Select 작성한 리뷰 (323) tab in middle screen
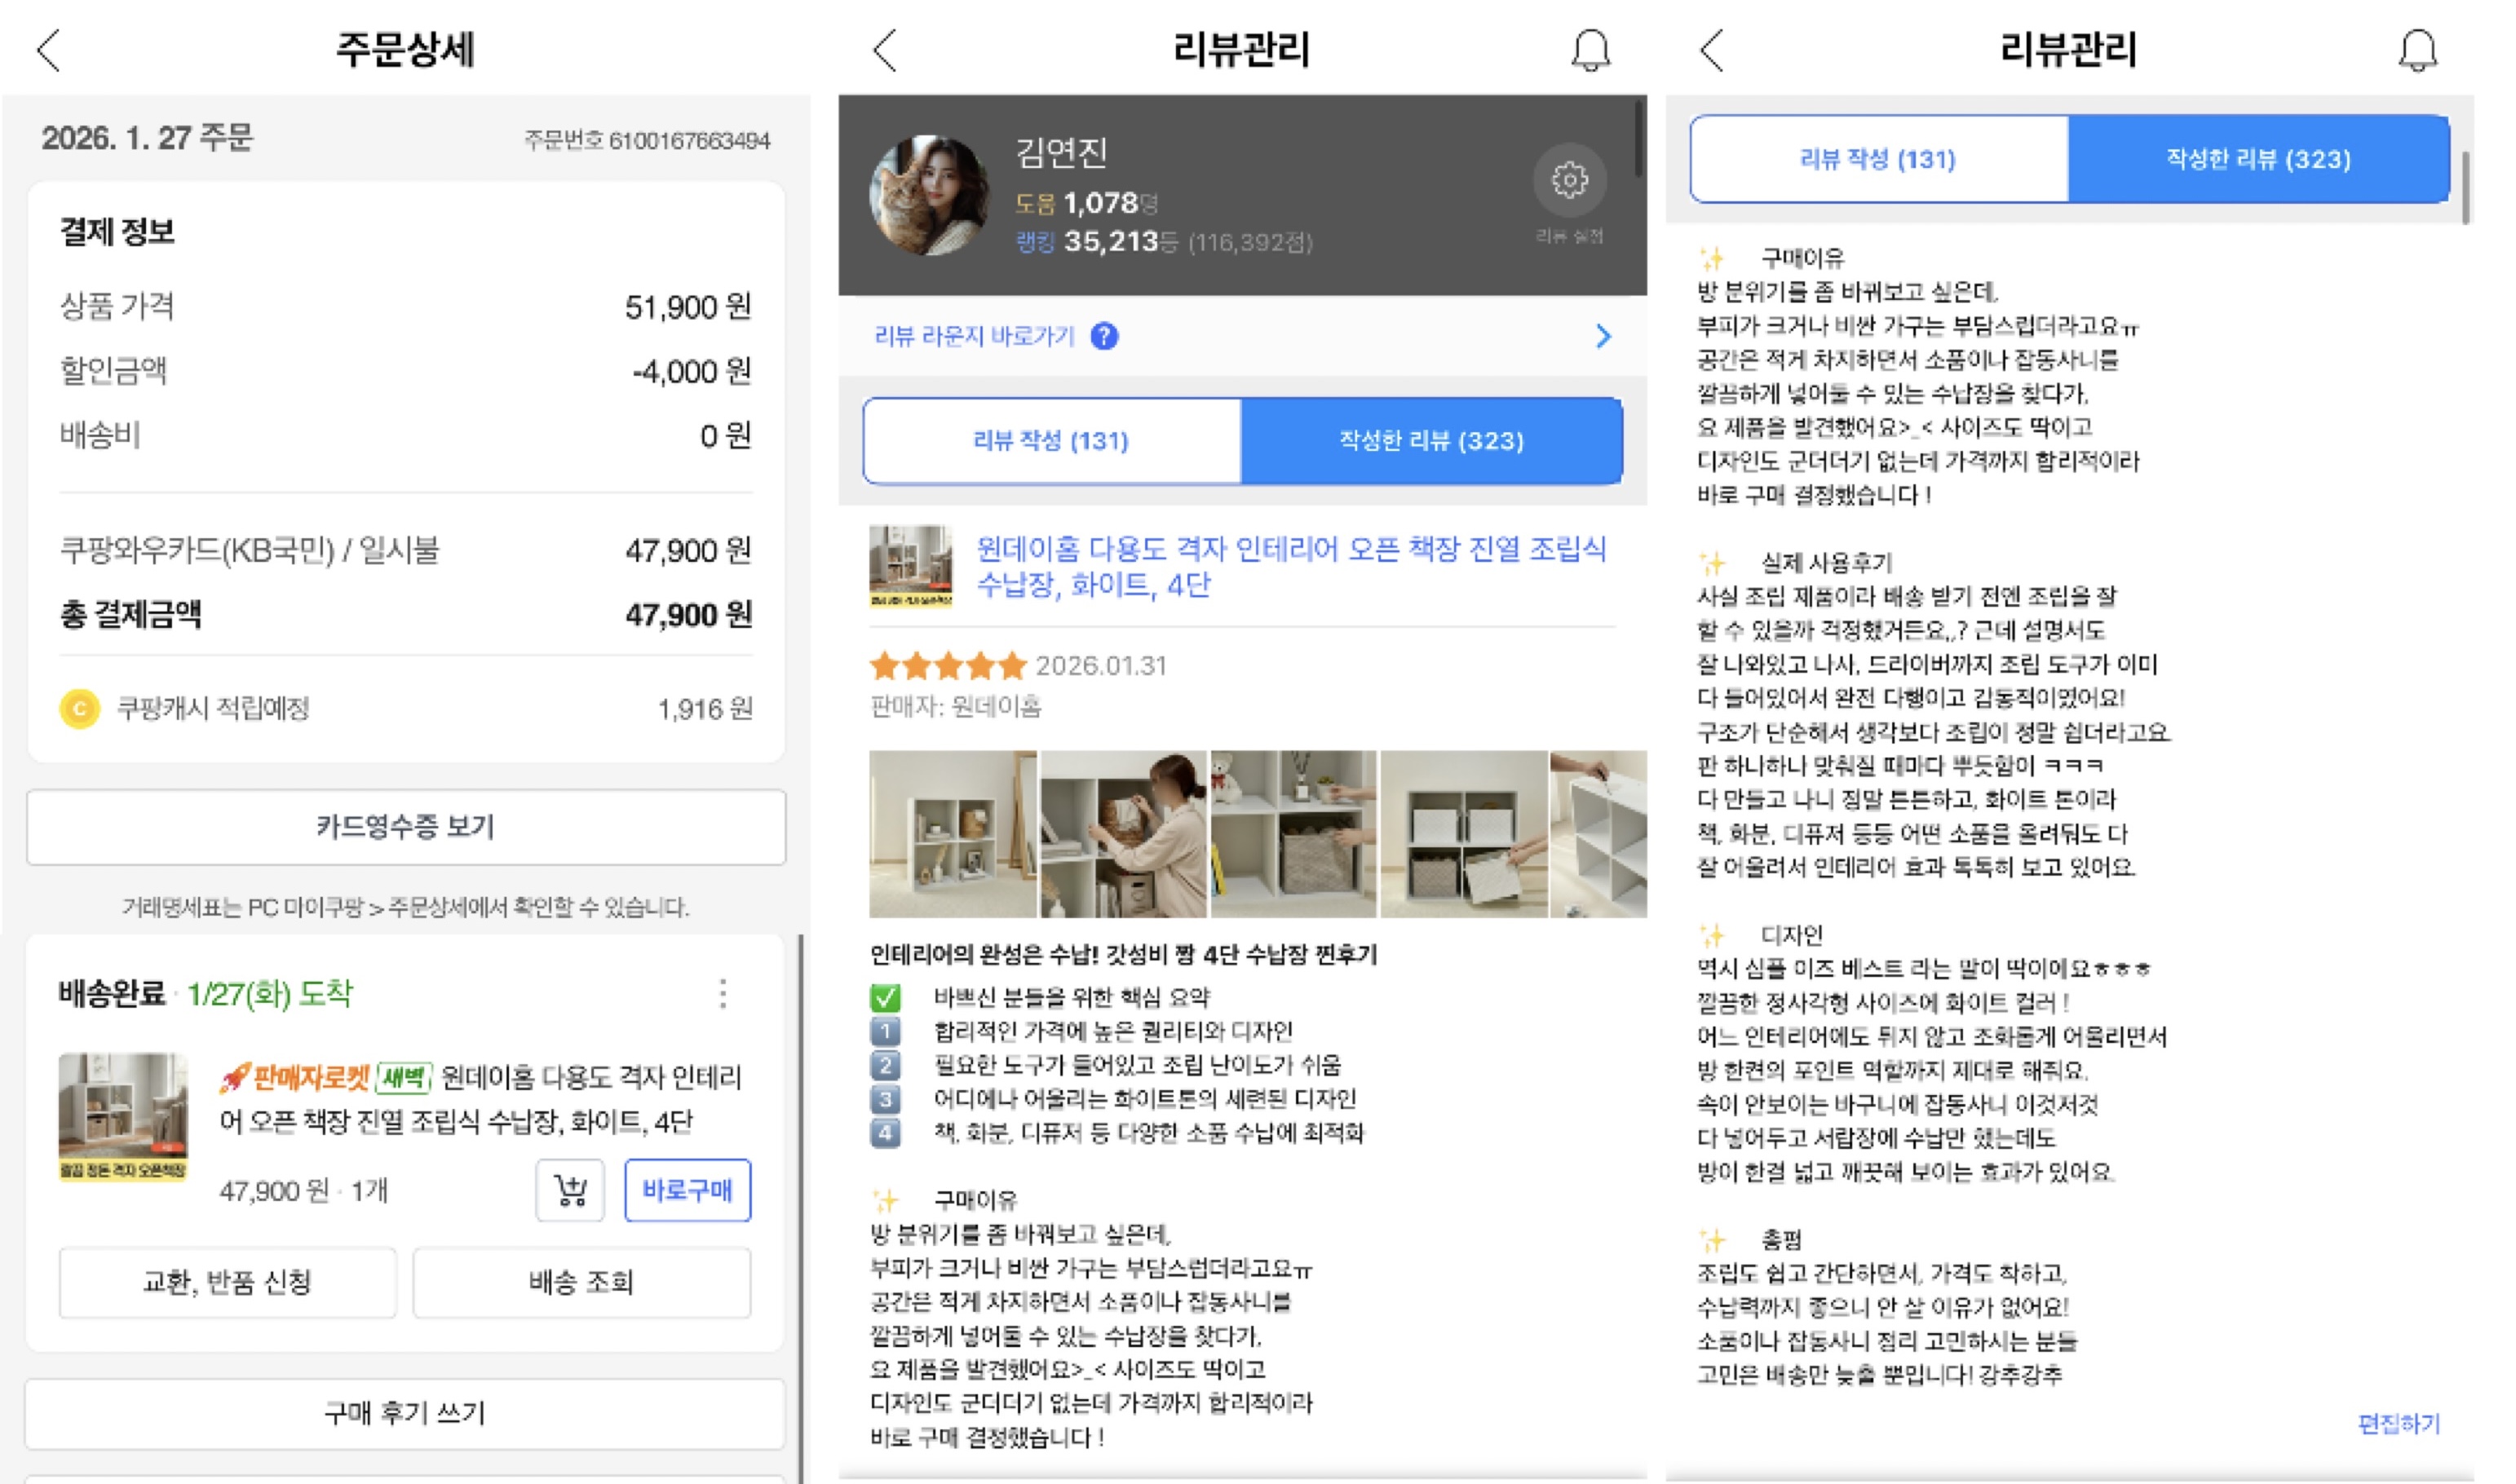Screen dimensions: 2516x1484 tap(1431, 441)
